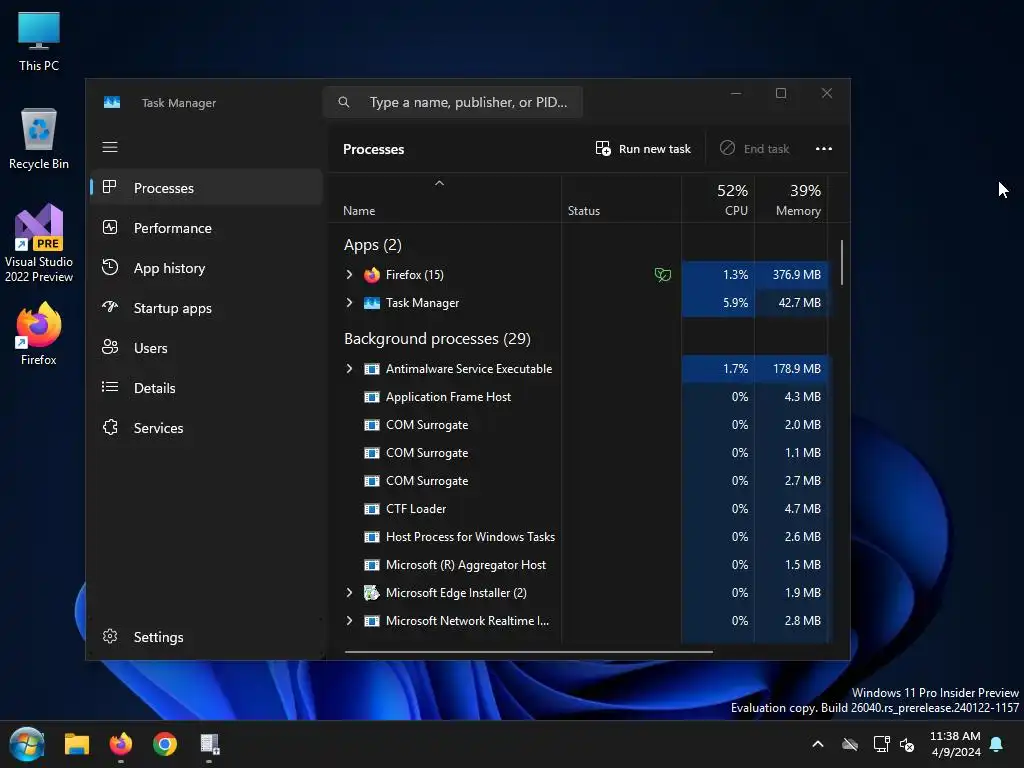The width and height of the screenshot is (1024, 768).
Task: Click the Task Manager title bar icon
Action: pos(112,103)
